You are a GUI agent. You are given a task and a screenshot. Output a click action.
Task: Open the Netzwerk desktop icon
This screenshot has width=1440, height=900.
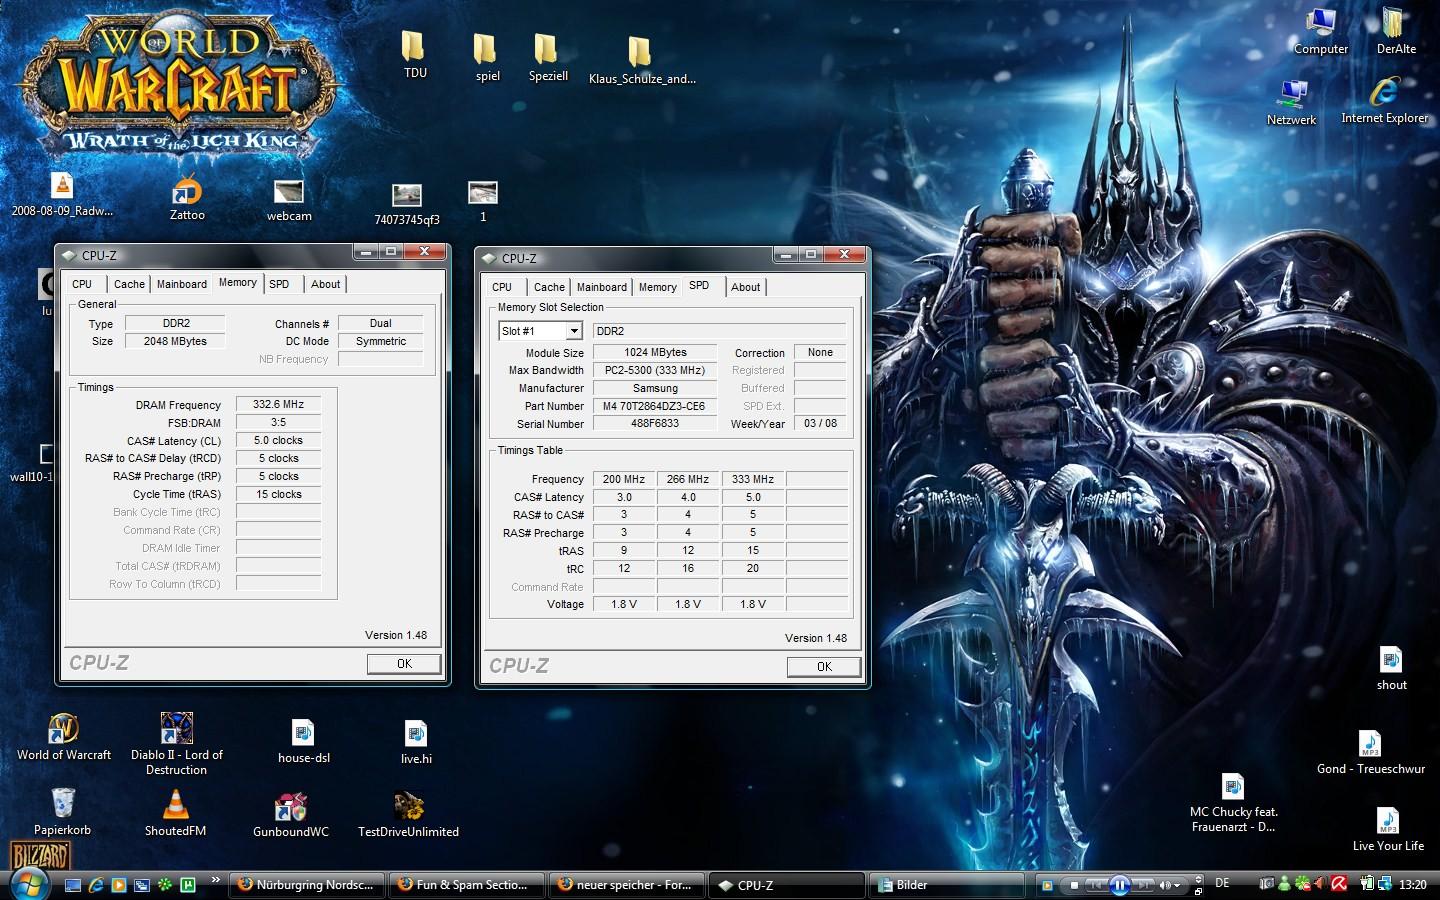[1291, 102]
